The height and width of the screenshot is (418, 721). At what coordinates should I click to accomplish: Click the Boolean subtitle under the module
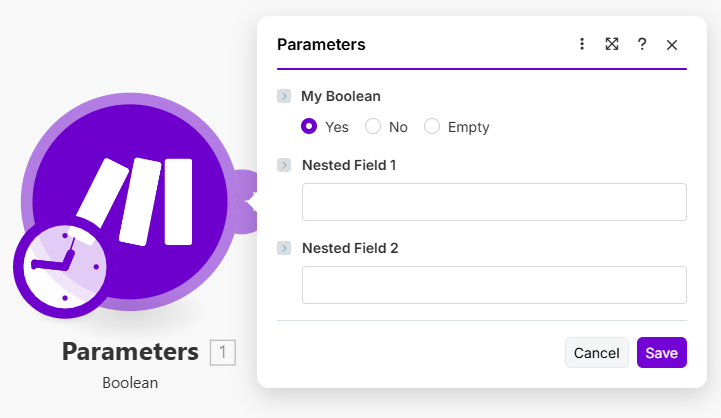130,382
